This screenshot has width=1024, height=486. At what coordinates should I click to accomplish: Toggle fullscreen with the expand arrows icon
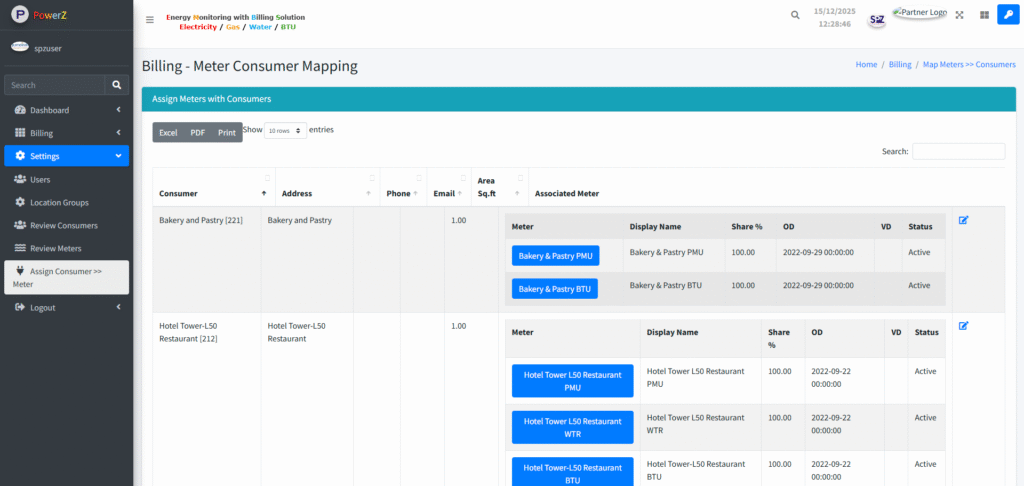click(x=959, y=15)
